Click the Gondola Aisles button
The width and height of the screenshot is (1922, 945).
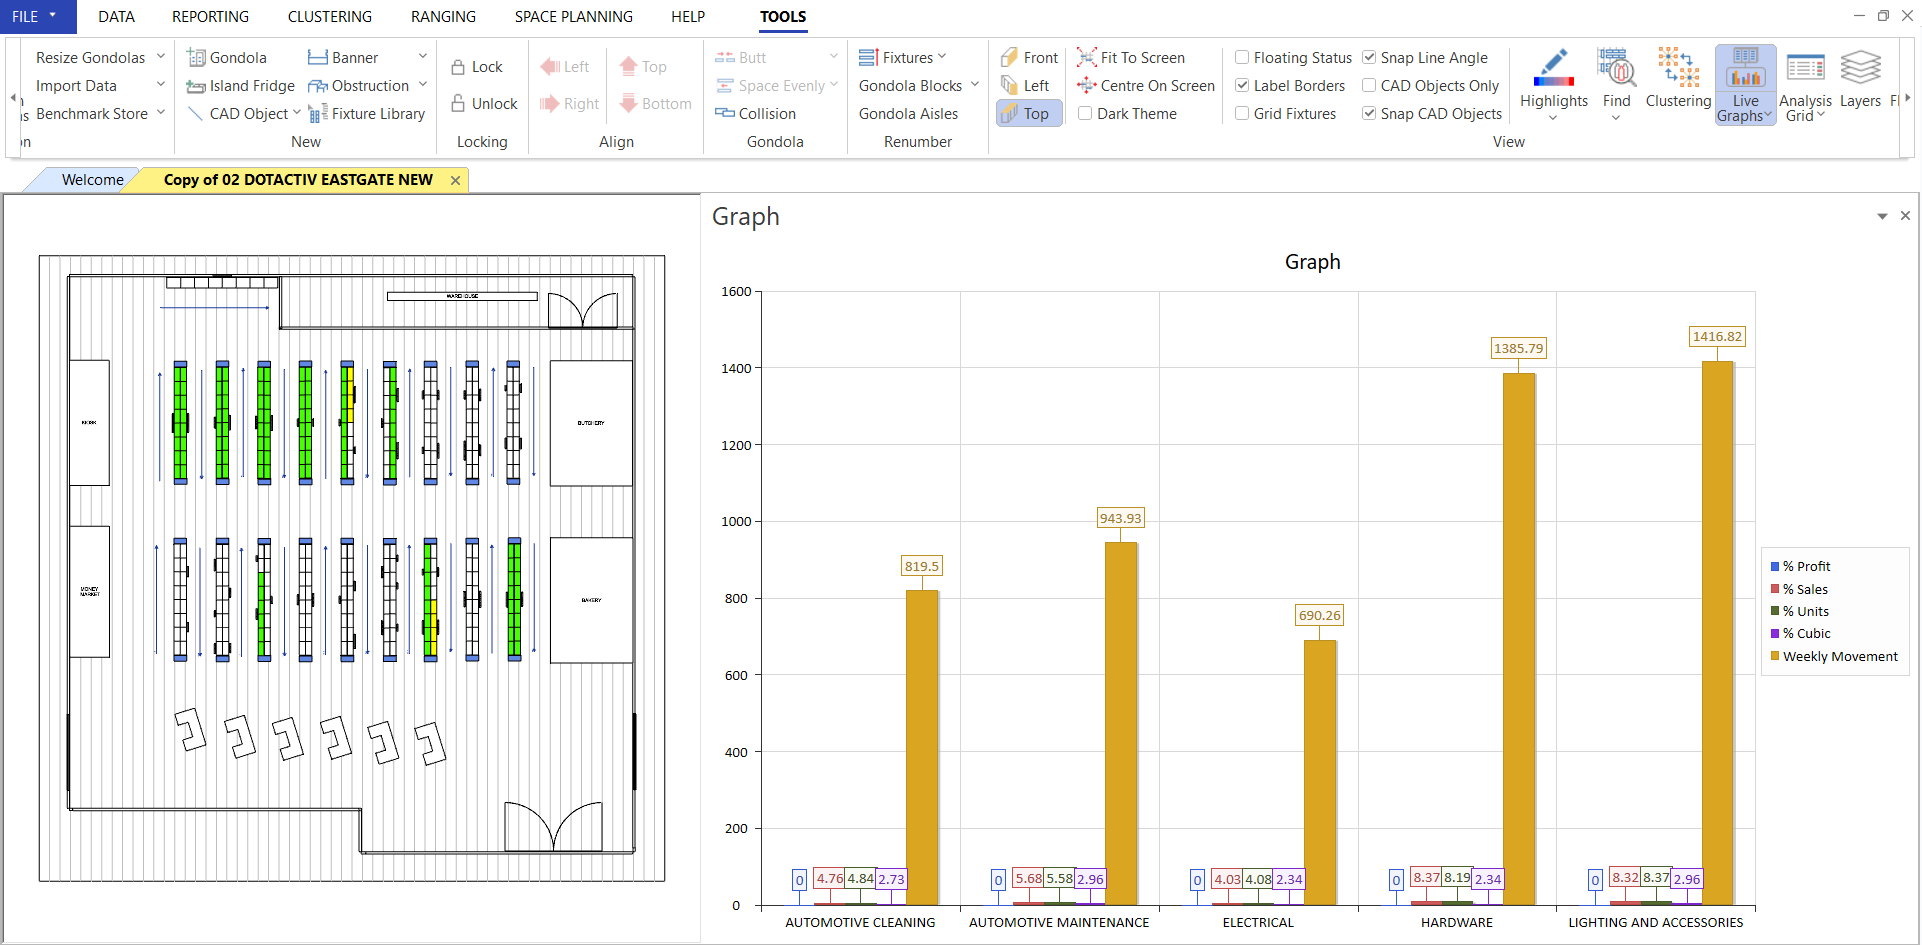point(908,114)
